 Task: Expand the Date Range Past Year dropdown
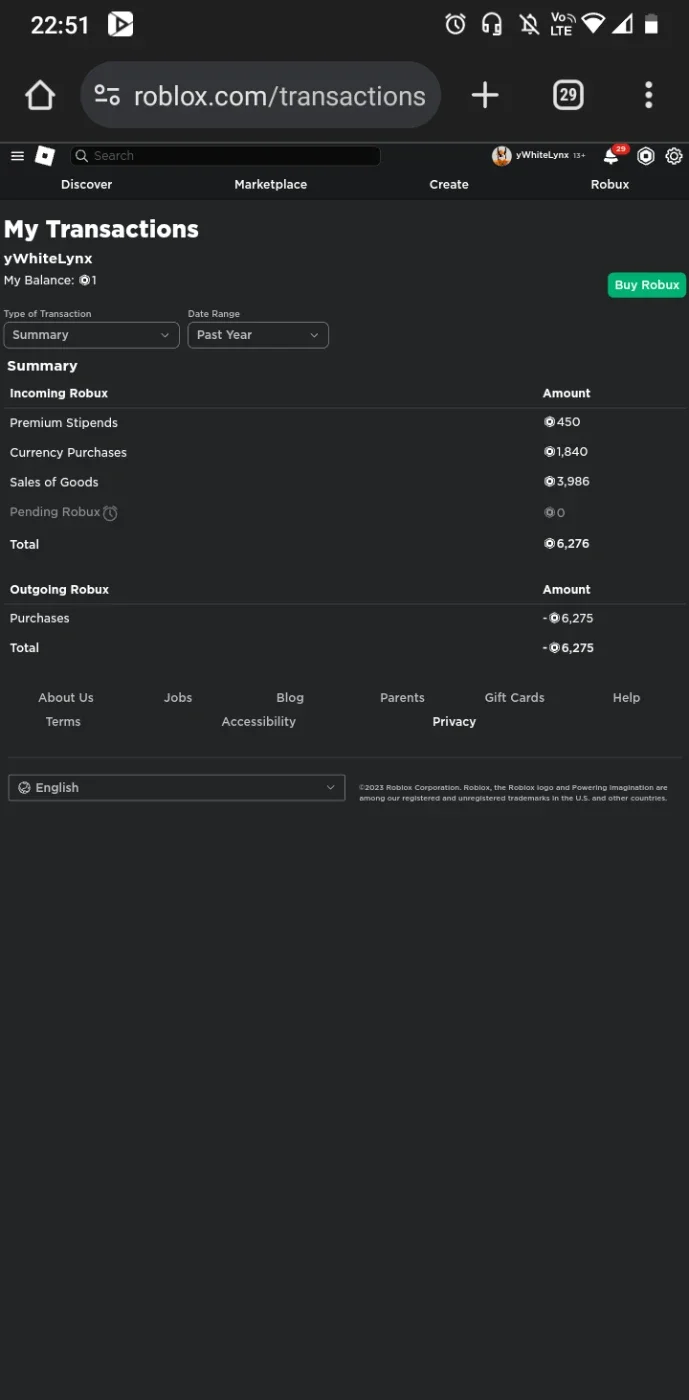258,335
